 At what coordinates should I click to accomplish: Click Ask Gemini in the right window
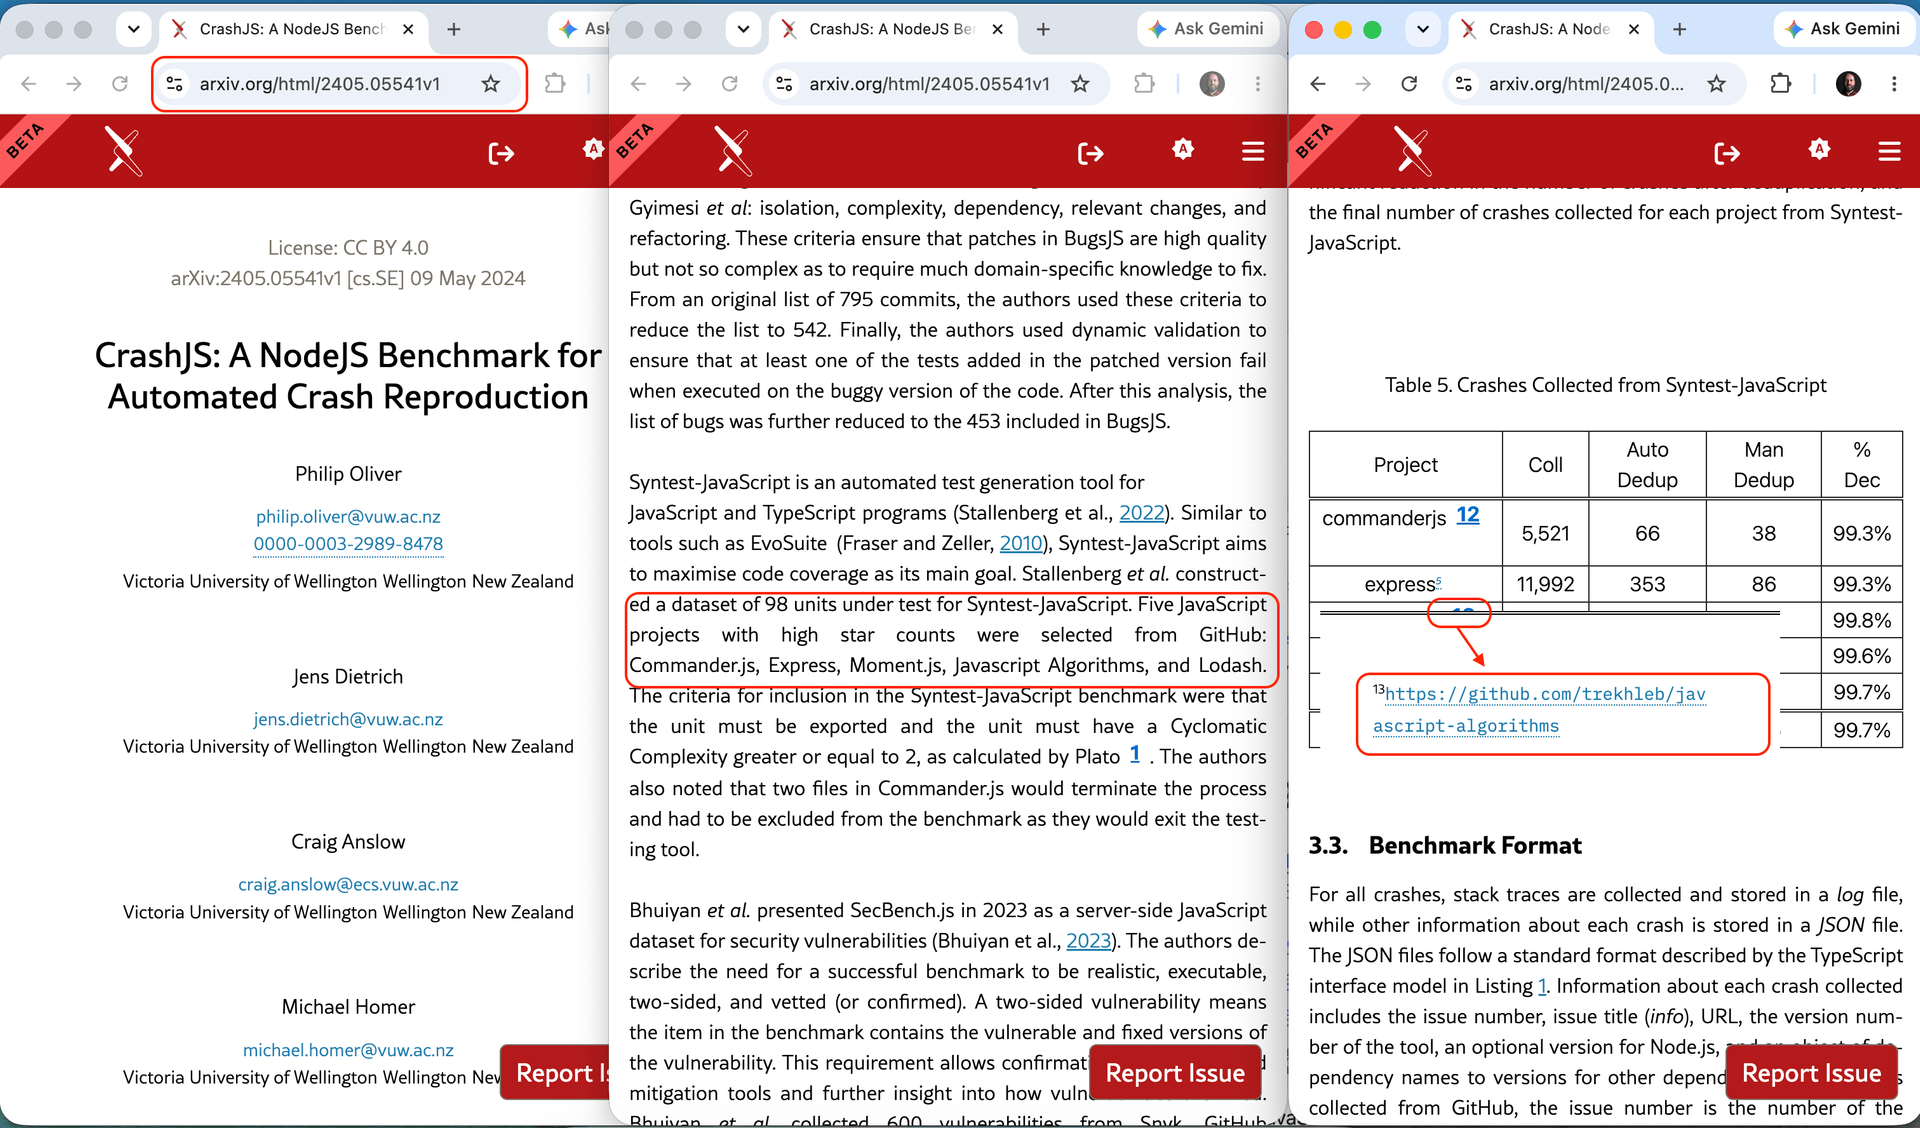click(x=1843, y=29)
